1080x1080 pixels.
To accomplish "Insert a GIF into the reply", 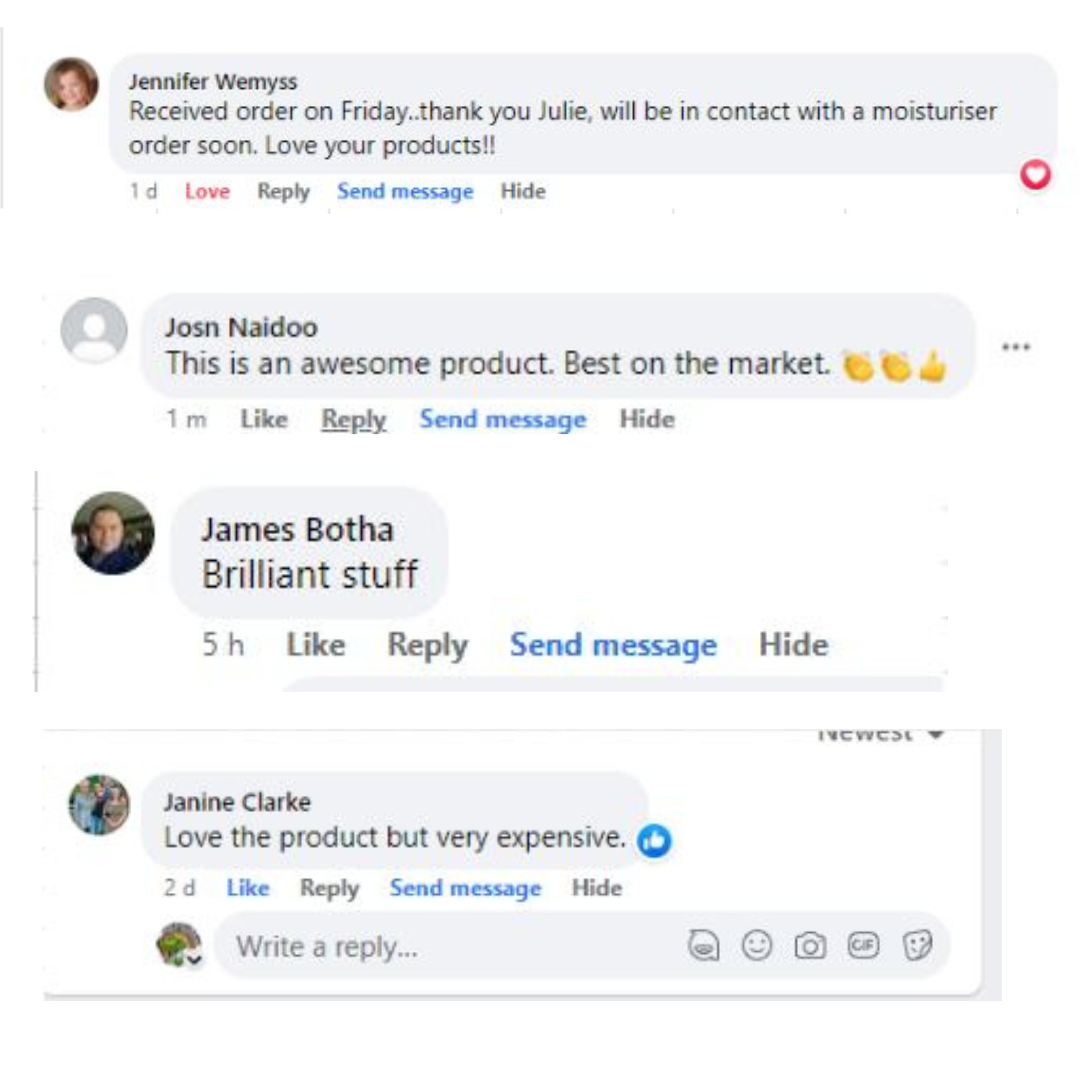I will coord(862,945).
